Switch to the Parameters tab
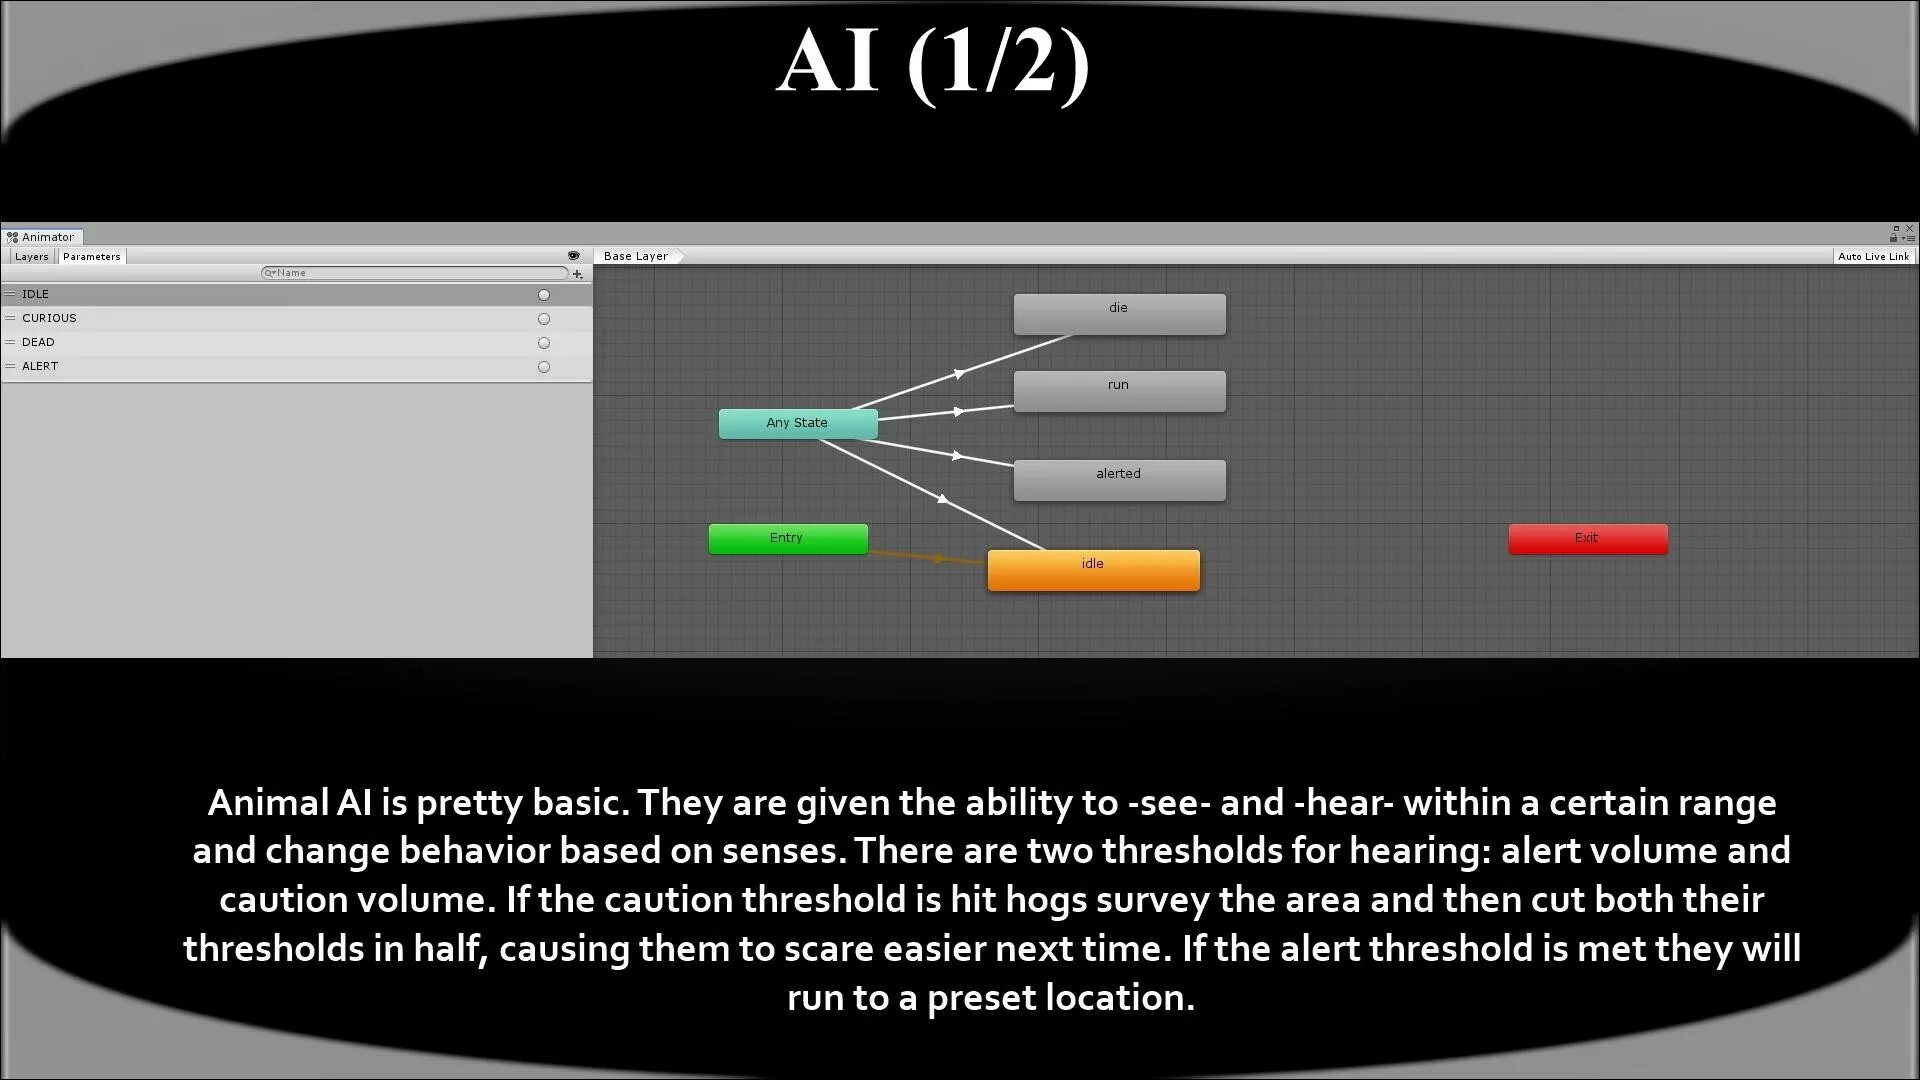Viewport: 1920px width, 1080px height. point(90,256)
